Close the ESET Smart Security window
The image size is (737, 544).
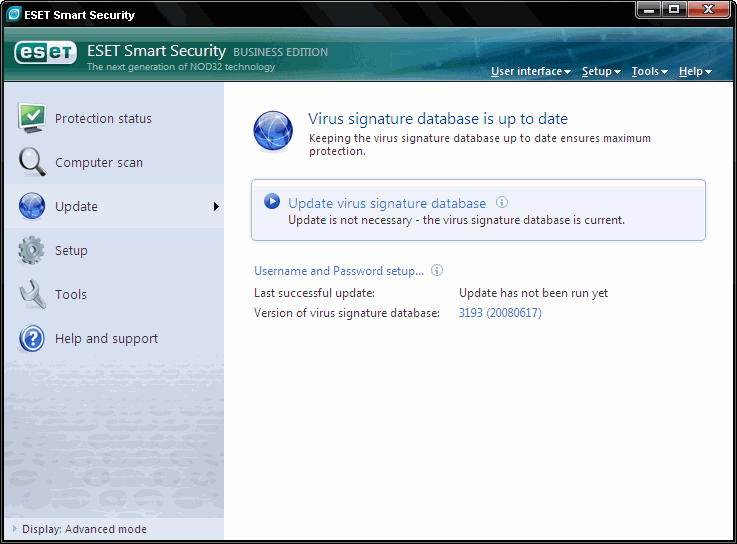708,9
